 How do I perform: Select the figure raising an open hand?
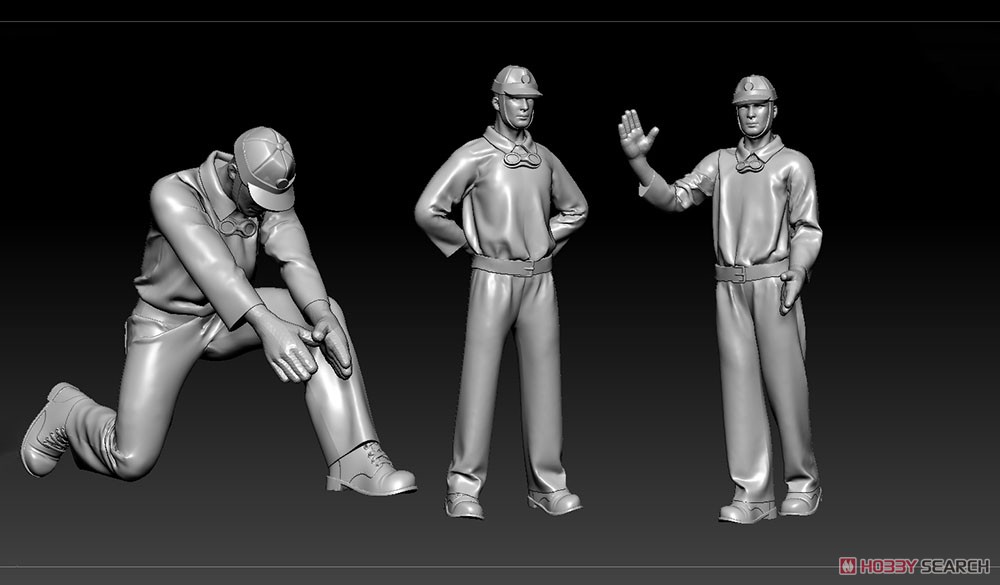click(x=721, y=299)
